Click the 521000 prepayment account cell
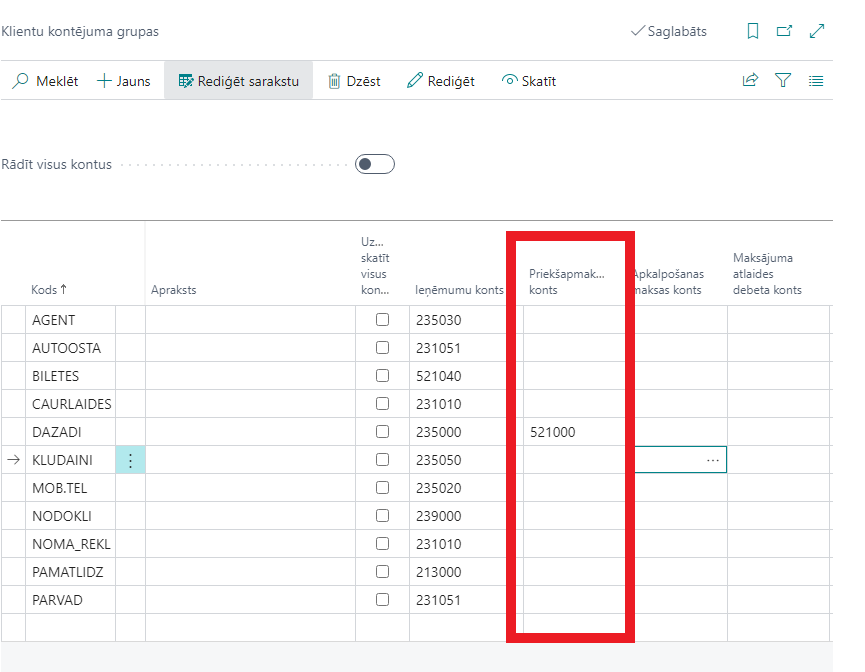Image resolution: width=865 pixels, height=672 pixels. click(565, 432)
